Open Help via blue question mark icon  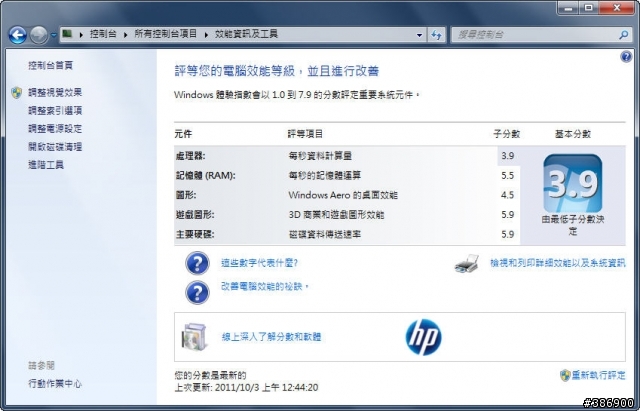(626, 57)
